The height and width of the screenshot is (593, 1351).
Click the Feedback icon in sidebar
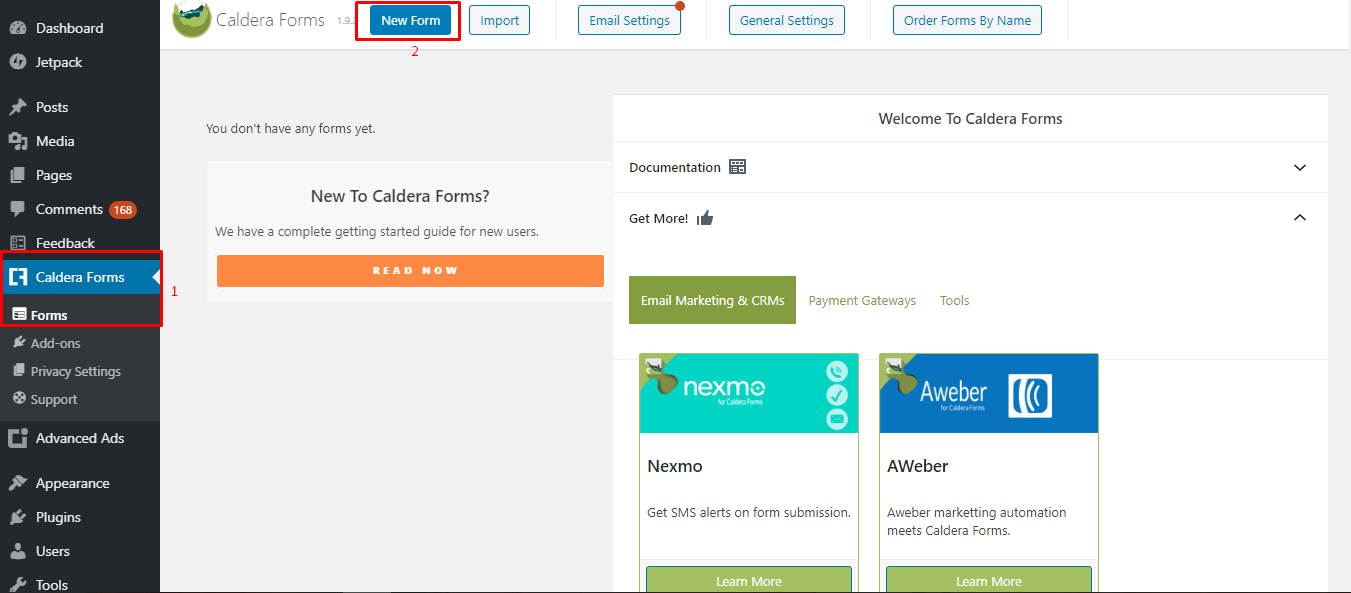click(18, 243)
